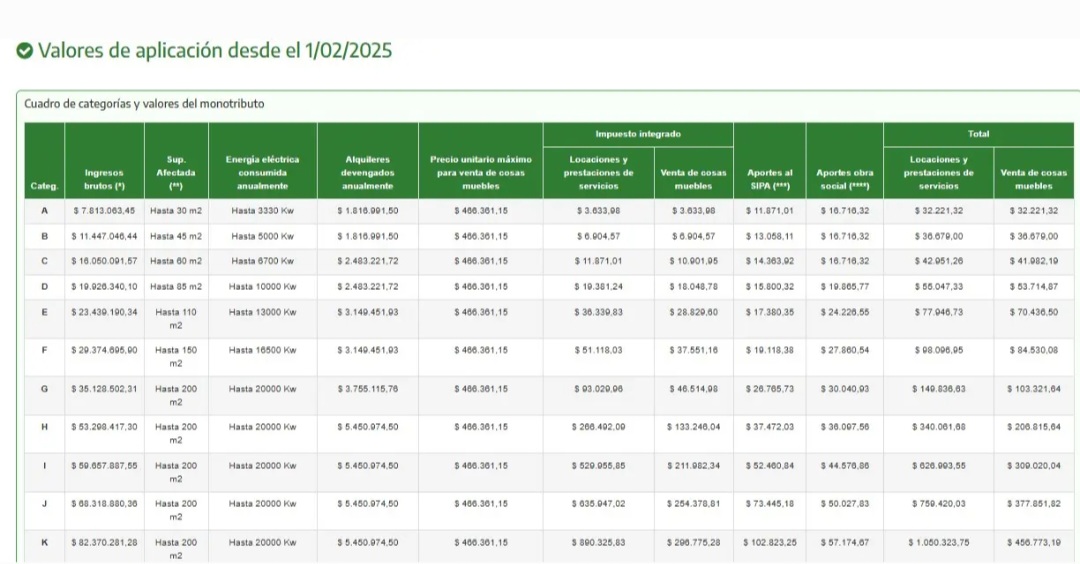Select category 'G' row label
This screenshot has height=564, width=1080.
(x=44, y=389)
